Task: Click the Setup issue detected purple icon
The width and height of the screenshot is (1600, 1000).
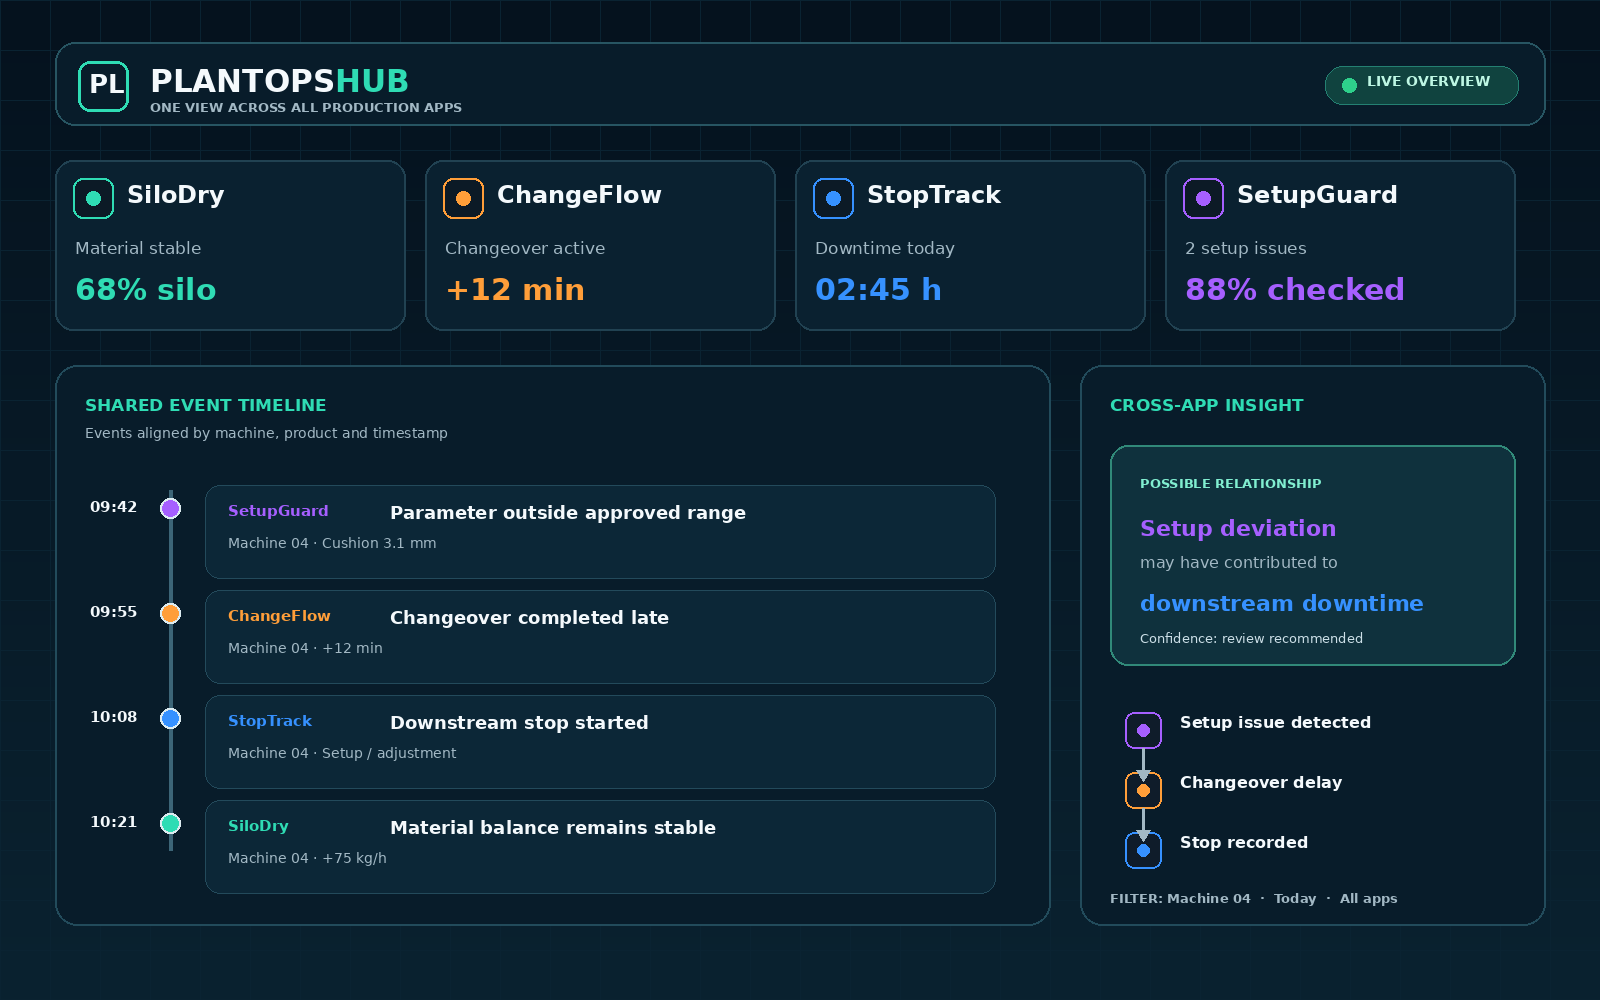Action: (1143, 730)
